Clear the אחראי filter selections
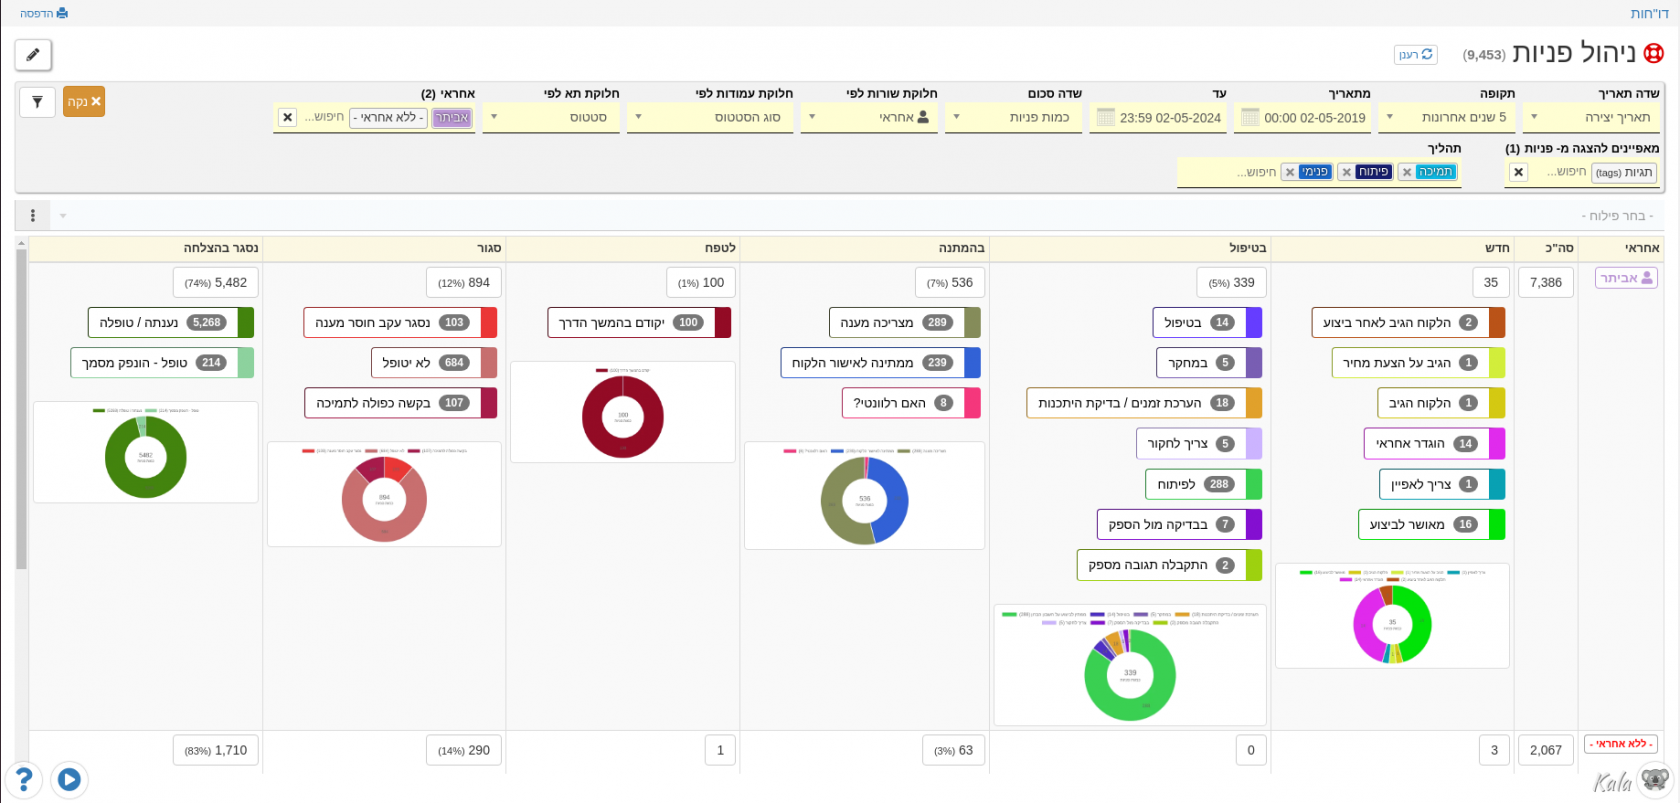 tap(287, 117)
